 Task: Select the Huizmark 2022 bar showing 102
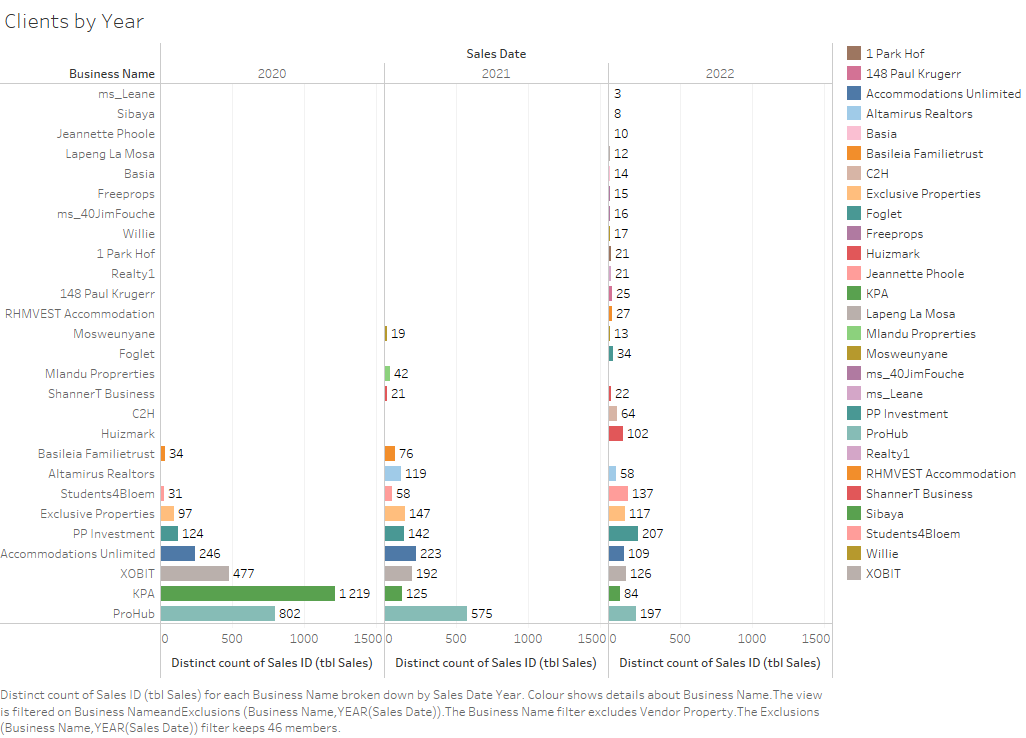click(x=616, y=434)
